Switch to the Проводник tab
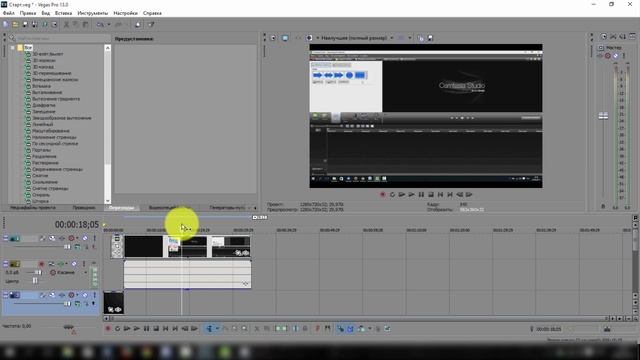Screen dimensions: 640x360 (84, 208)
